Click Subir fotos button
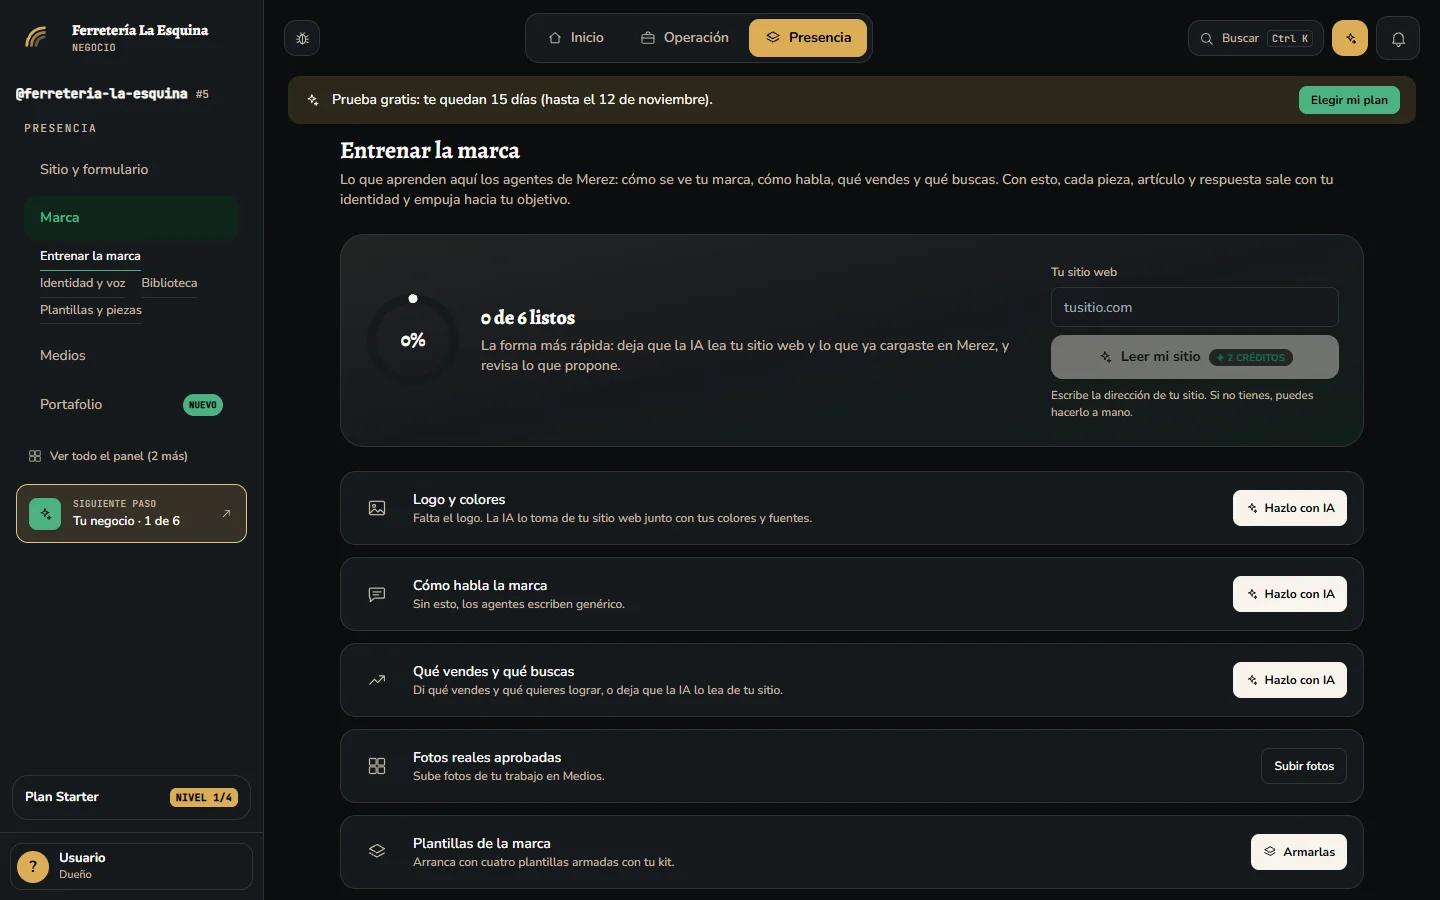Viewport: 1440px width, 900px height. [1304, 766]
